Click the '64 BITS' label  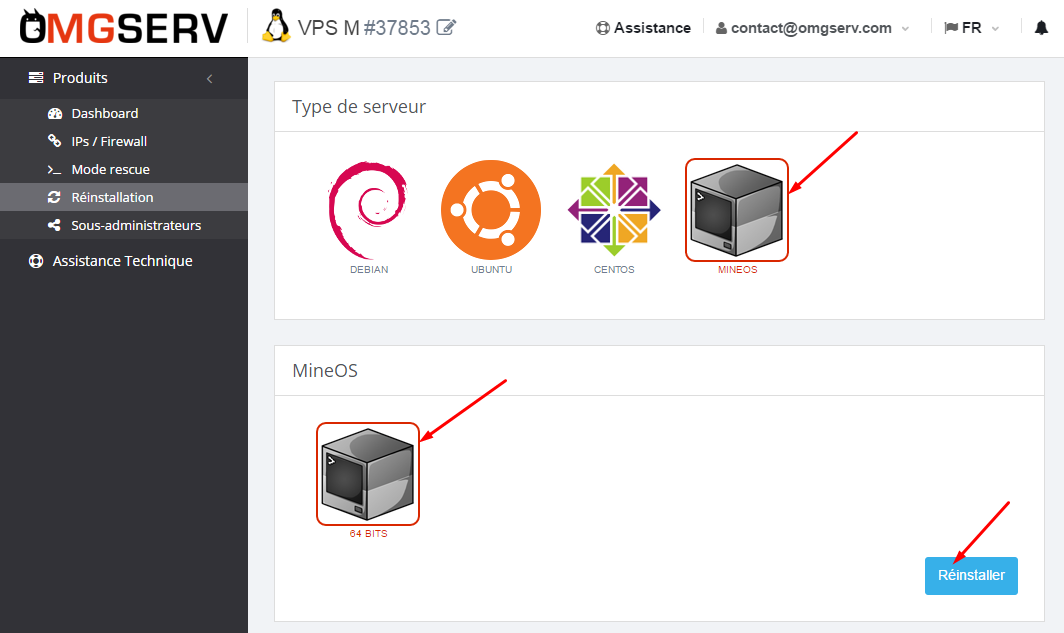point(368,533)
